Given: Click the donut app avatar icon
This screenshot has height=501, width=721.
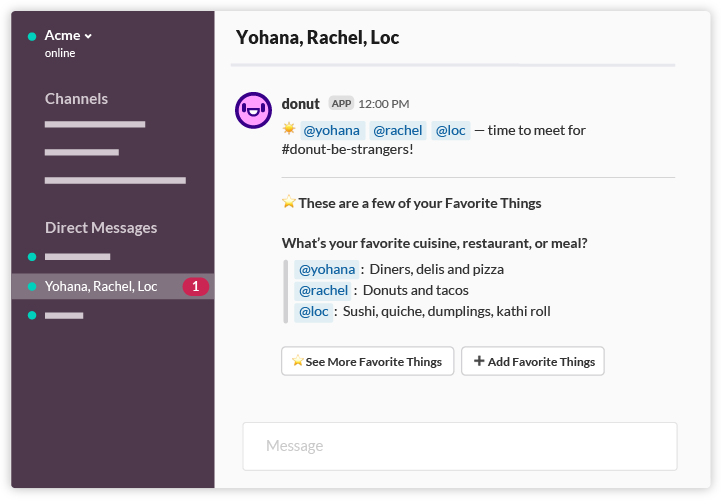Looking at the screenshot, I should 253,109.
